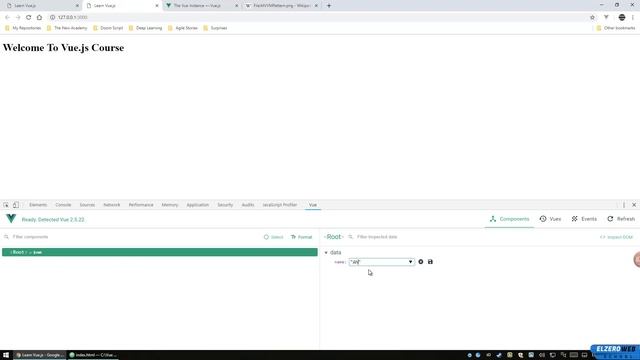Image resolution: width=640 pixels, height=360 pixels.
Task: Open the Vue devtools extension icon in toolbar
Action: coord(606,17)
